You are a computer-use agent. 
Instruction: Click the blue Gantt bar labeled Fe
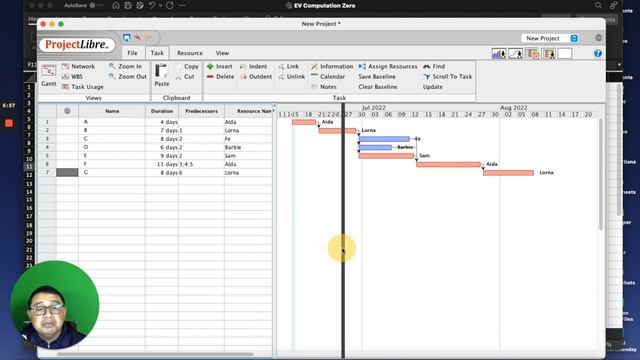click(x=384, y=139)
